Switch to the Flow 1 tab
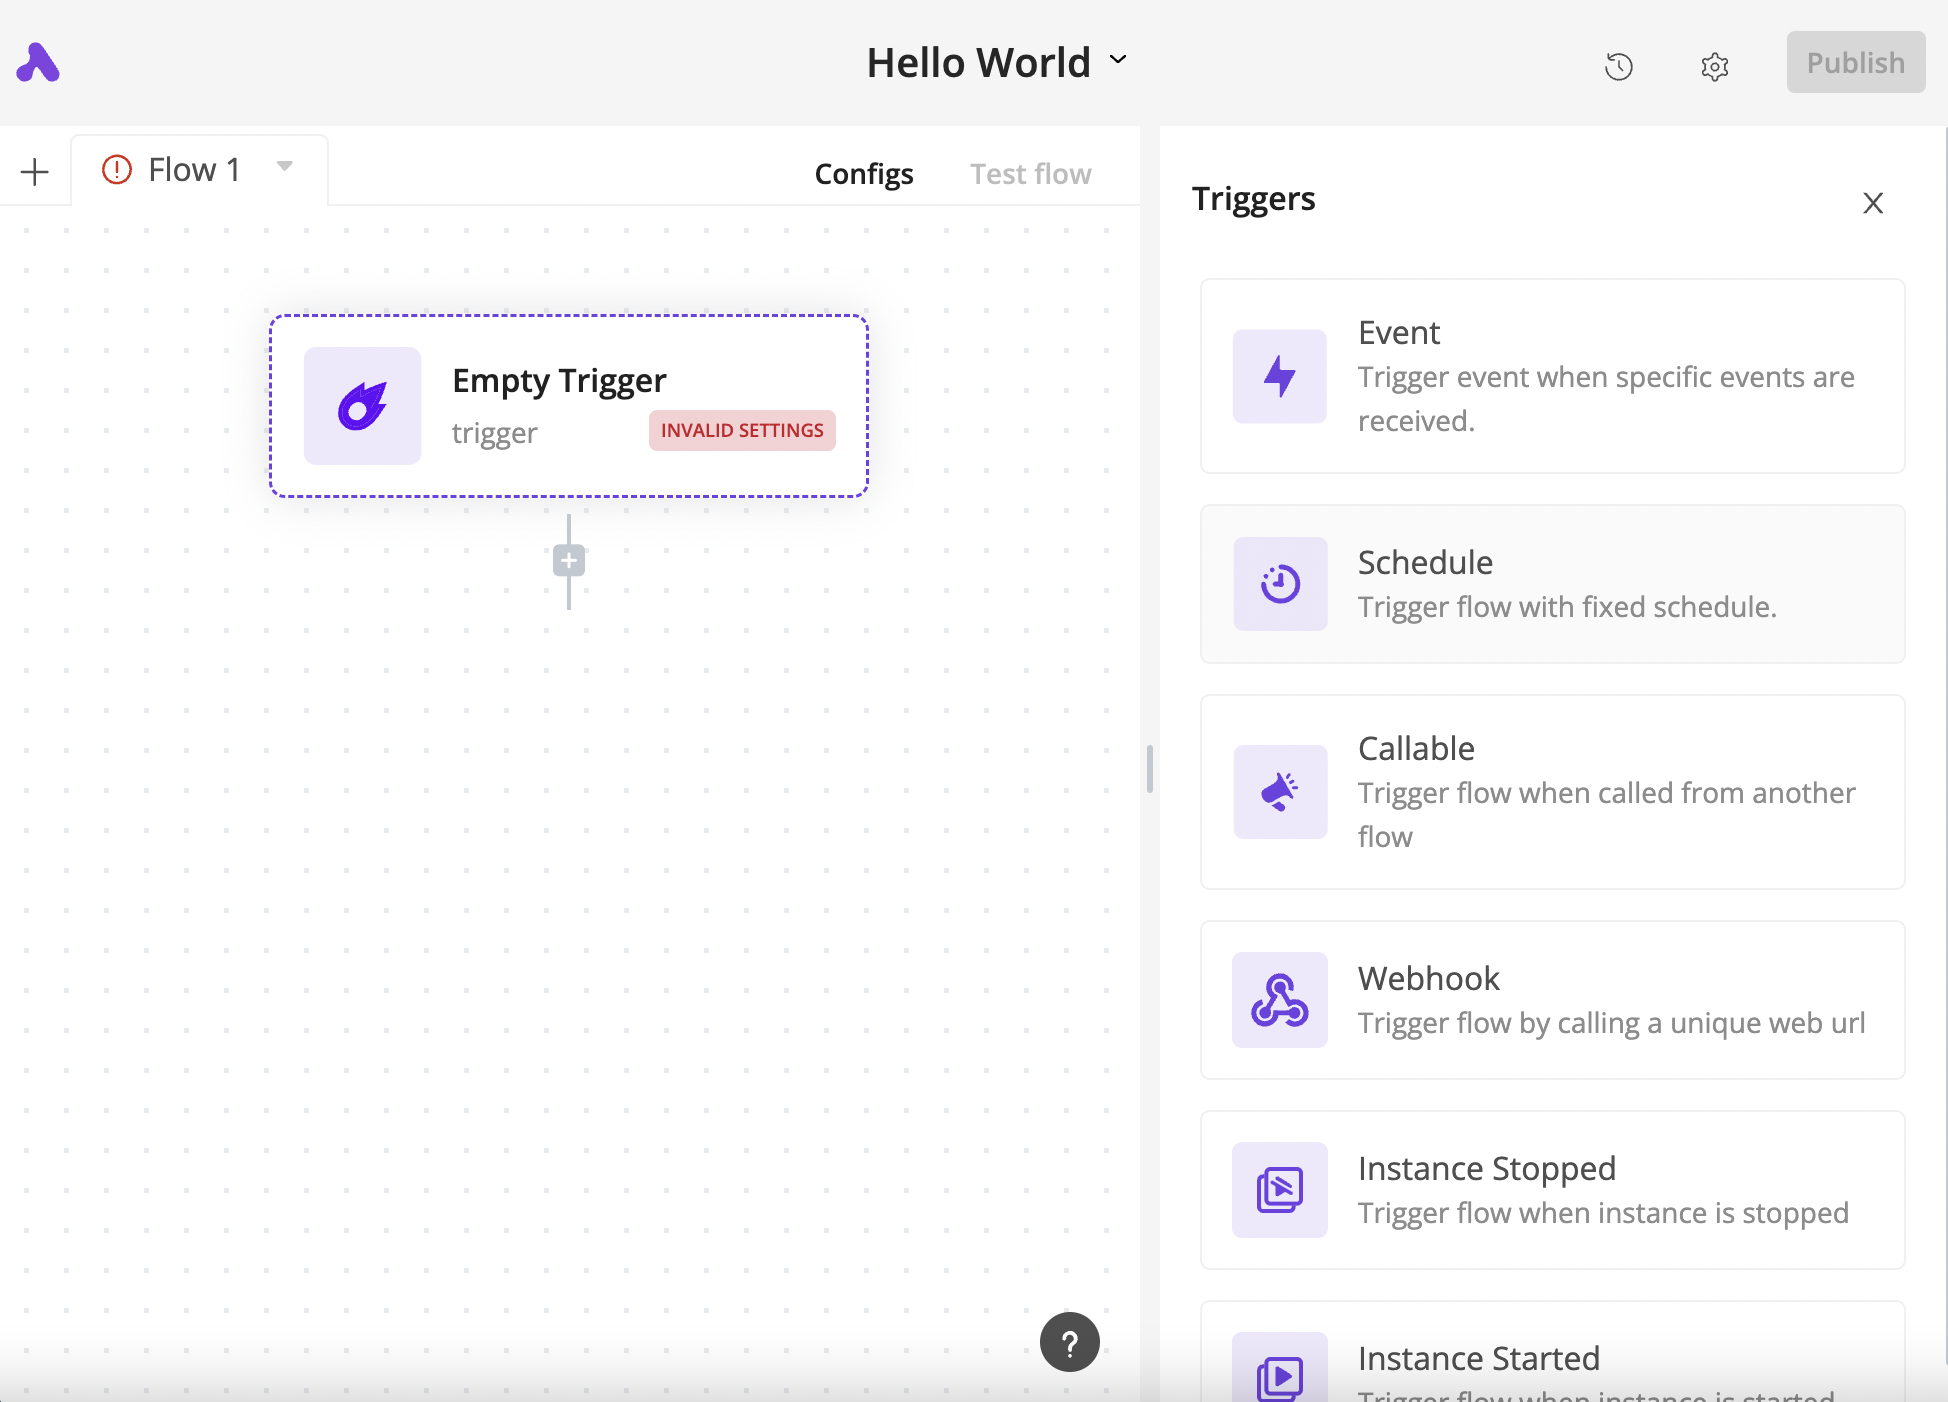The height and width of the screenshot is (1402, 1948). coord(194,170)
